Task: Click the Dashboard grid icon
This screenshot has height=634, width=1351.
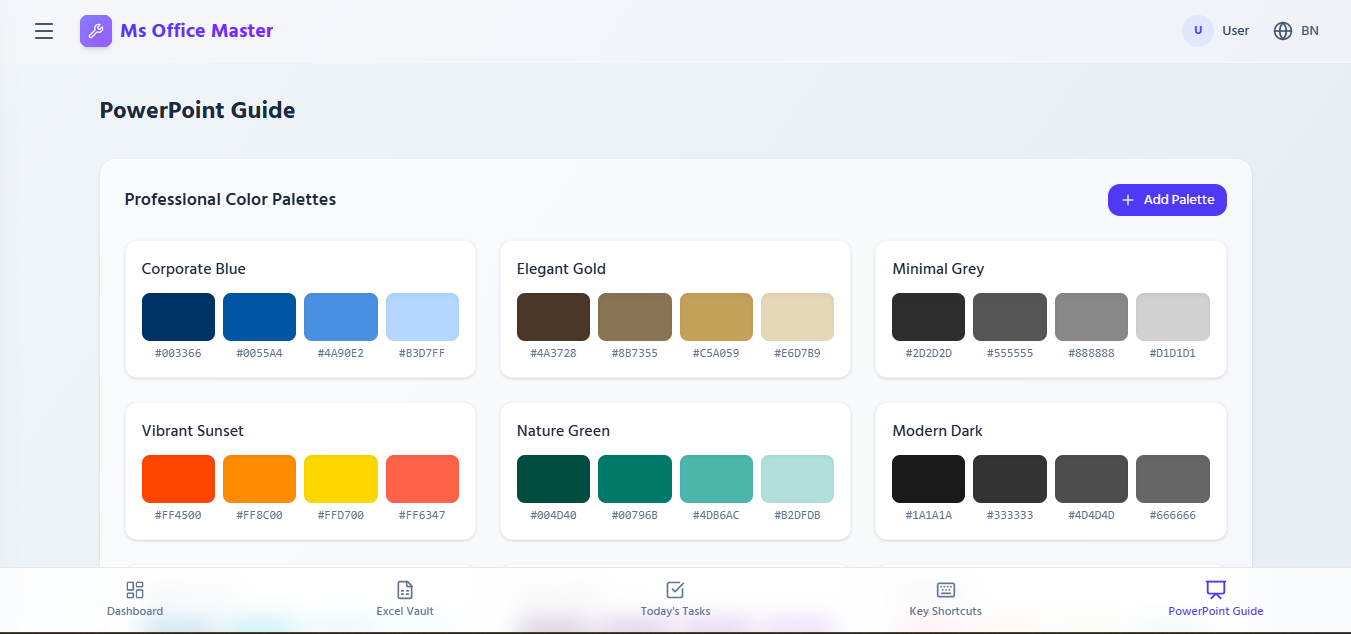Action: (x=135, y=590)
